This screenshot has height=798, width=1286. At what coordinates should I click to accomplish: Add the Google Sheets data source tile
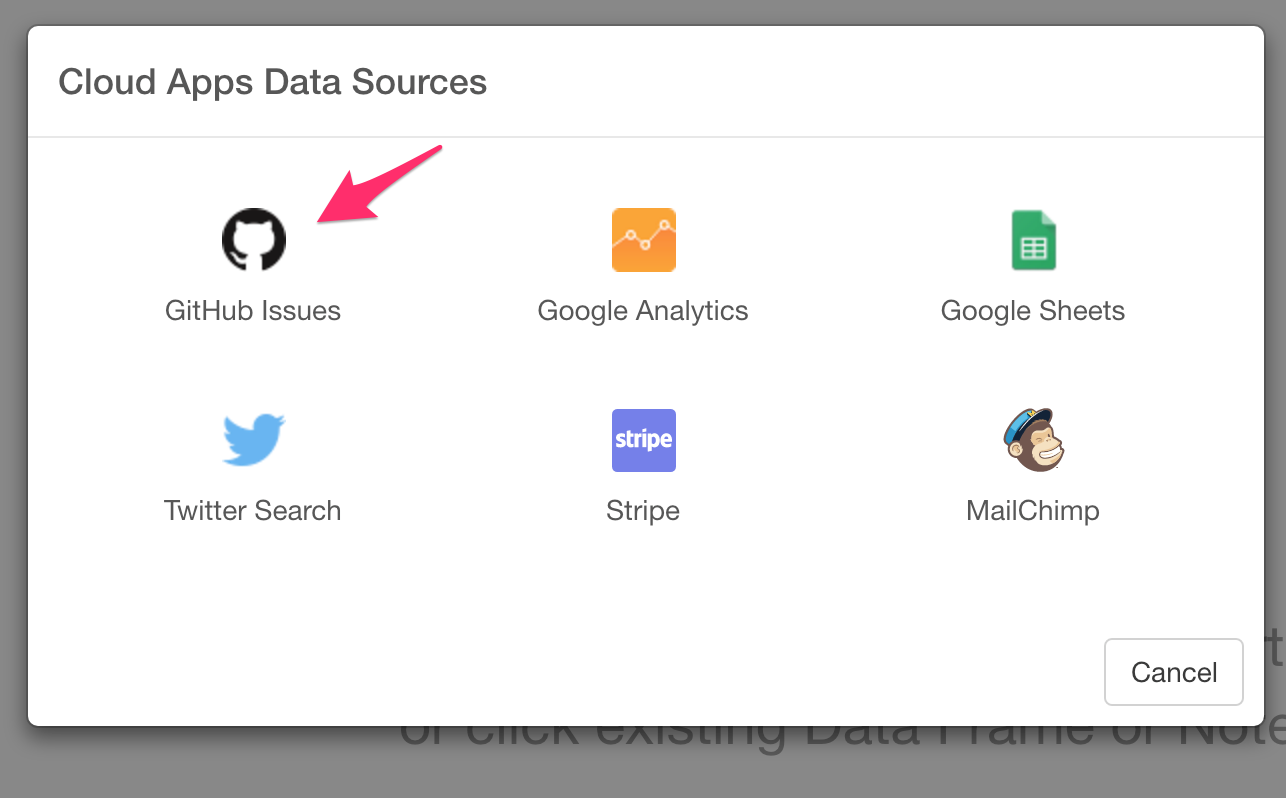pyautogui.click(x=1033, y=267)
